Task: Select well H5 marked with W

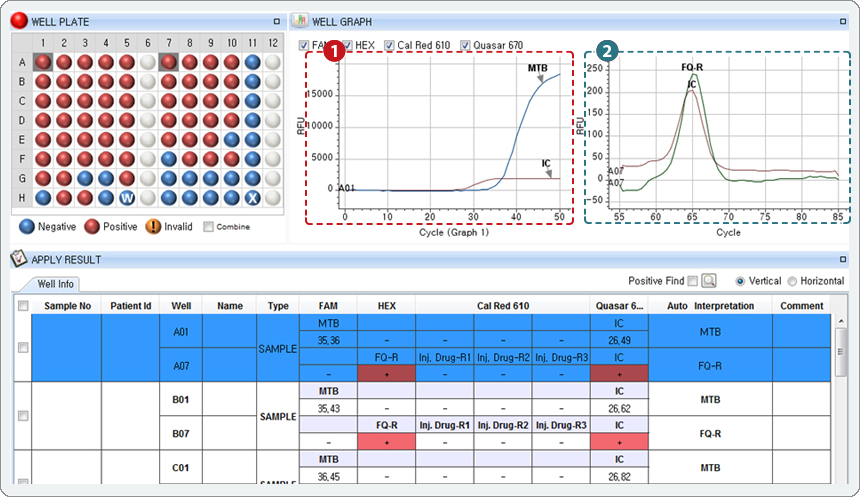Action: (126, 198)
